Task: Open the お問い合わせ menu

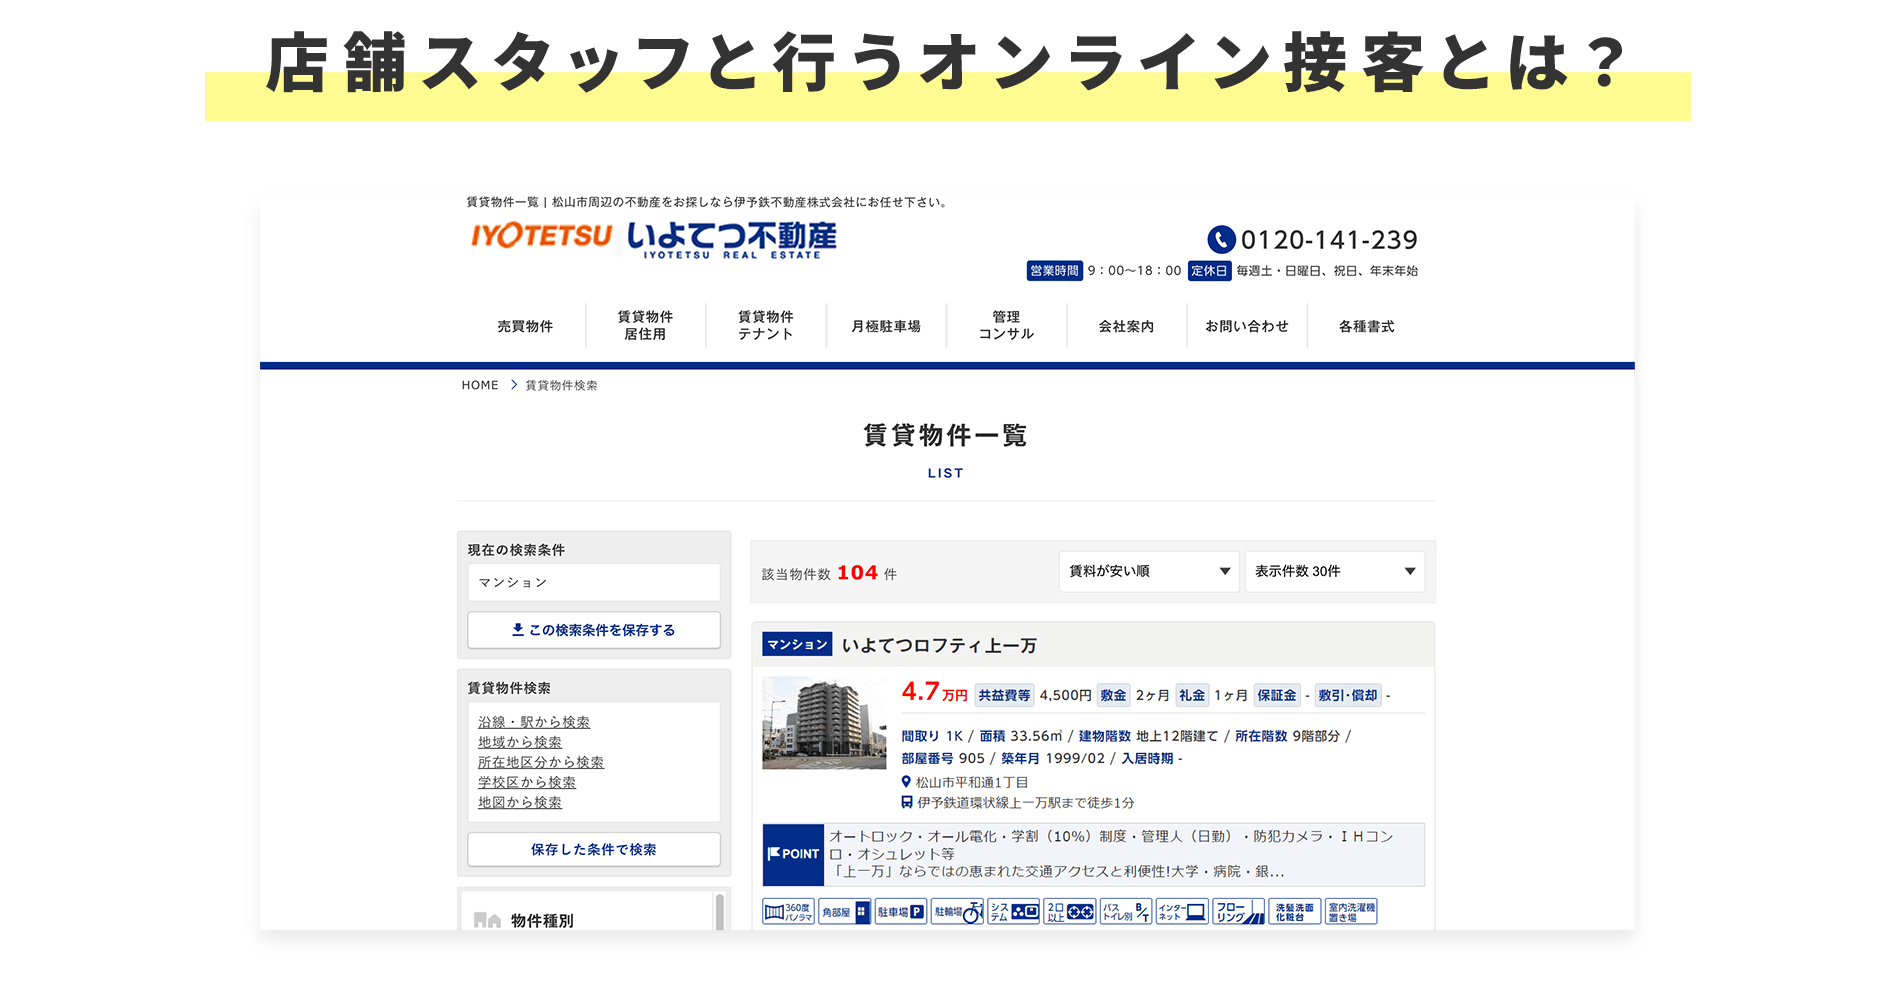Action: [1247, 326]
